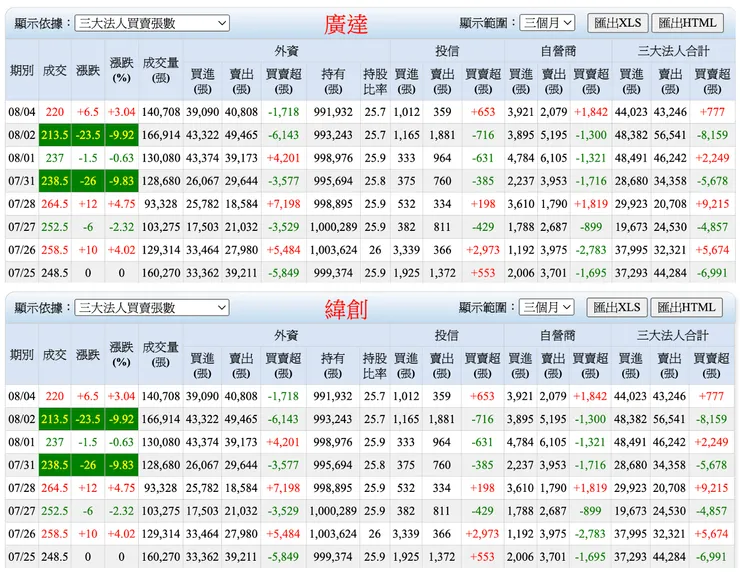Click 匯出HTML button in 廣達 panel
The height and width of the screenshot is (572, 740).
pos(688,23)
